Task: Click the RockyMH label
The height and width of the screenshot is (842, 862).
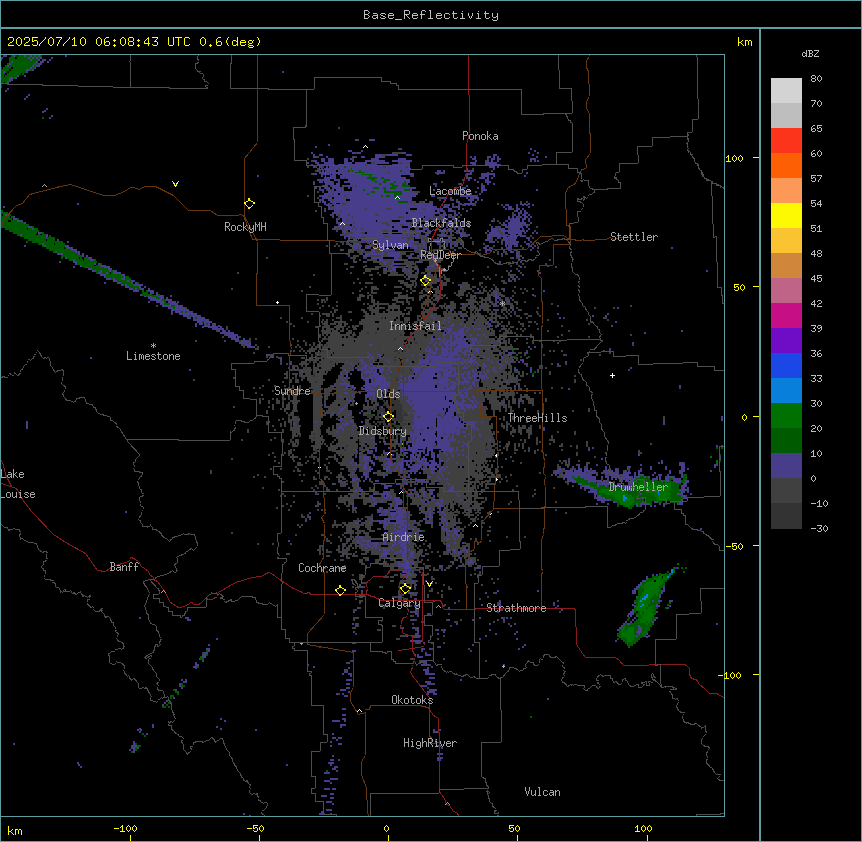Action: pyautogui.click(x=245, y=227)
